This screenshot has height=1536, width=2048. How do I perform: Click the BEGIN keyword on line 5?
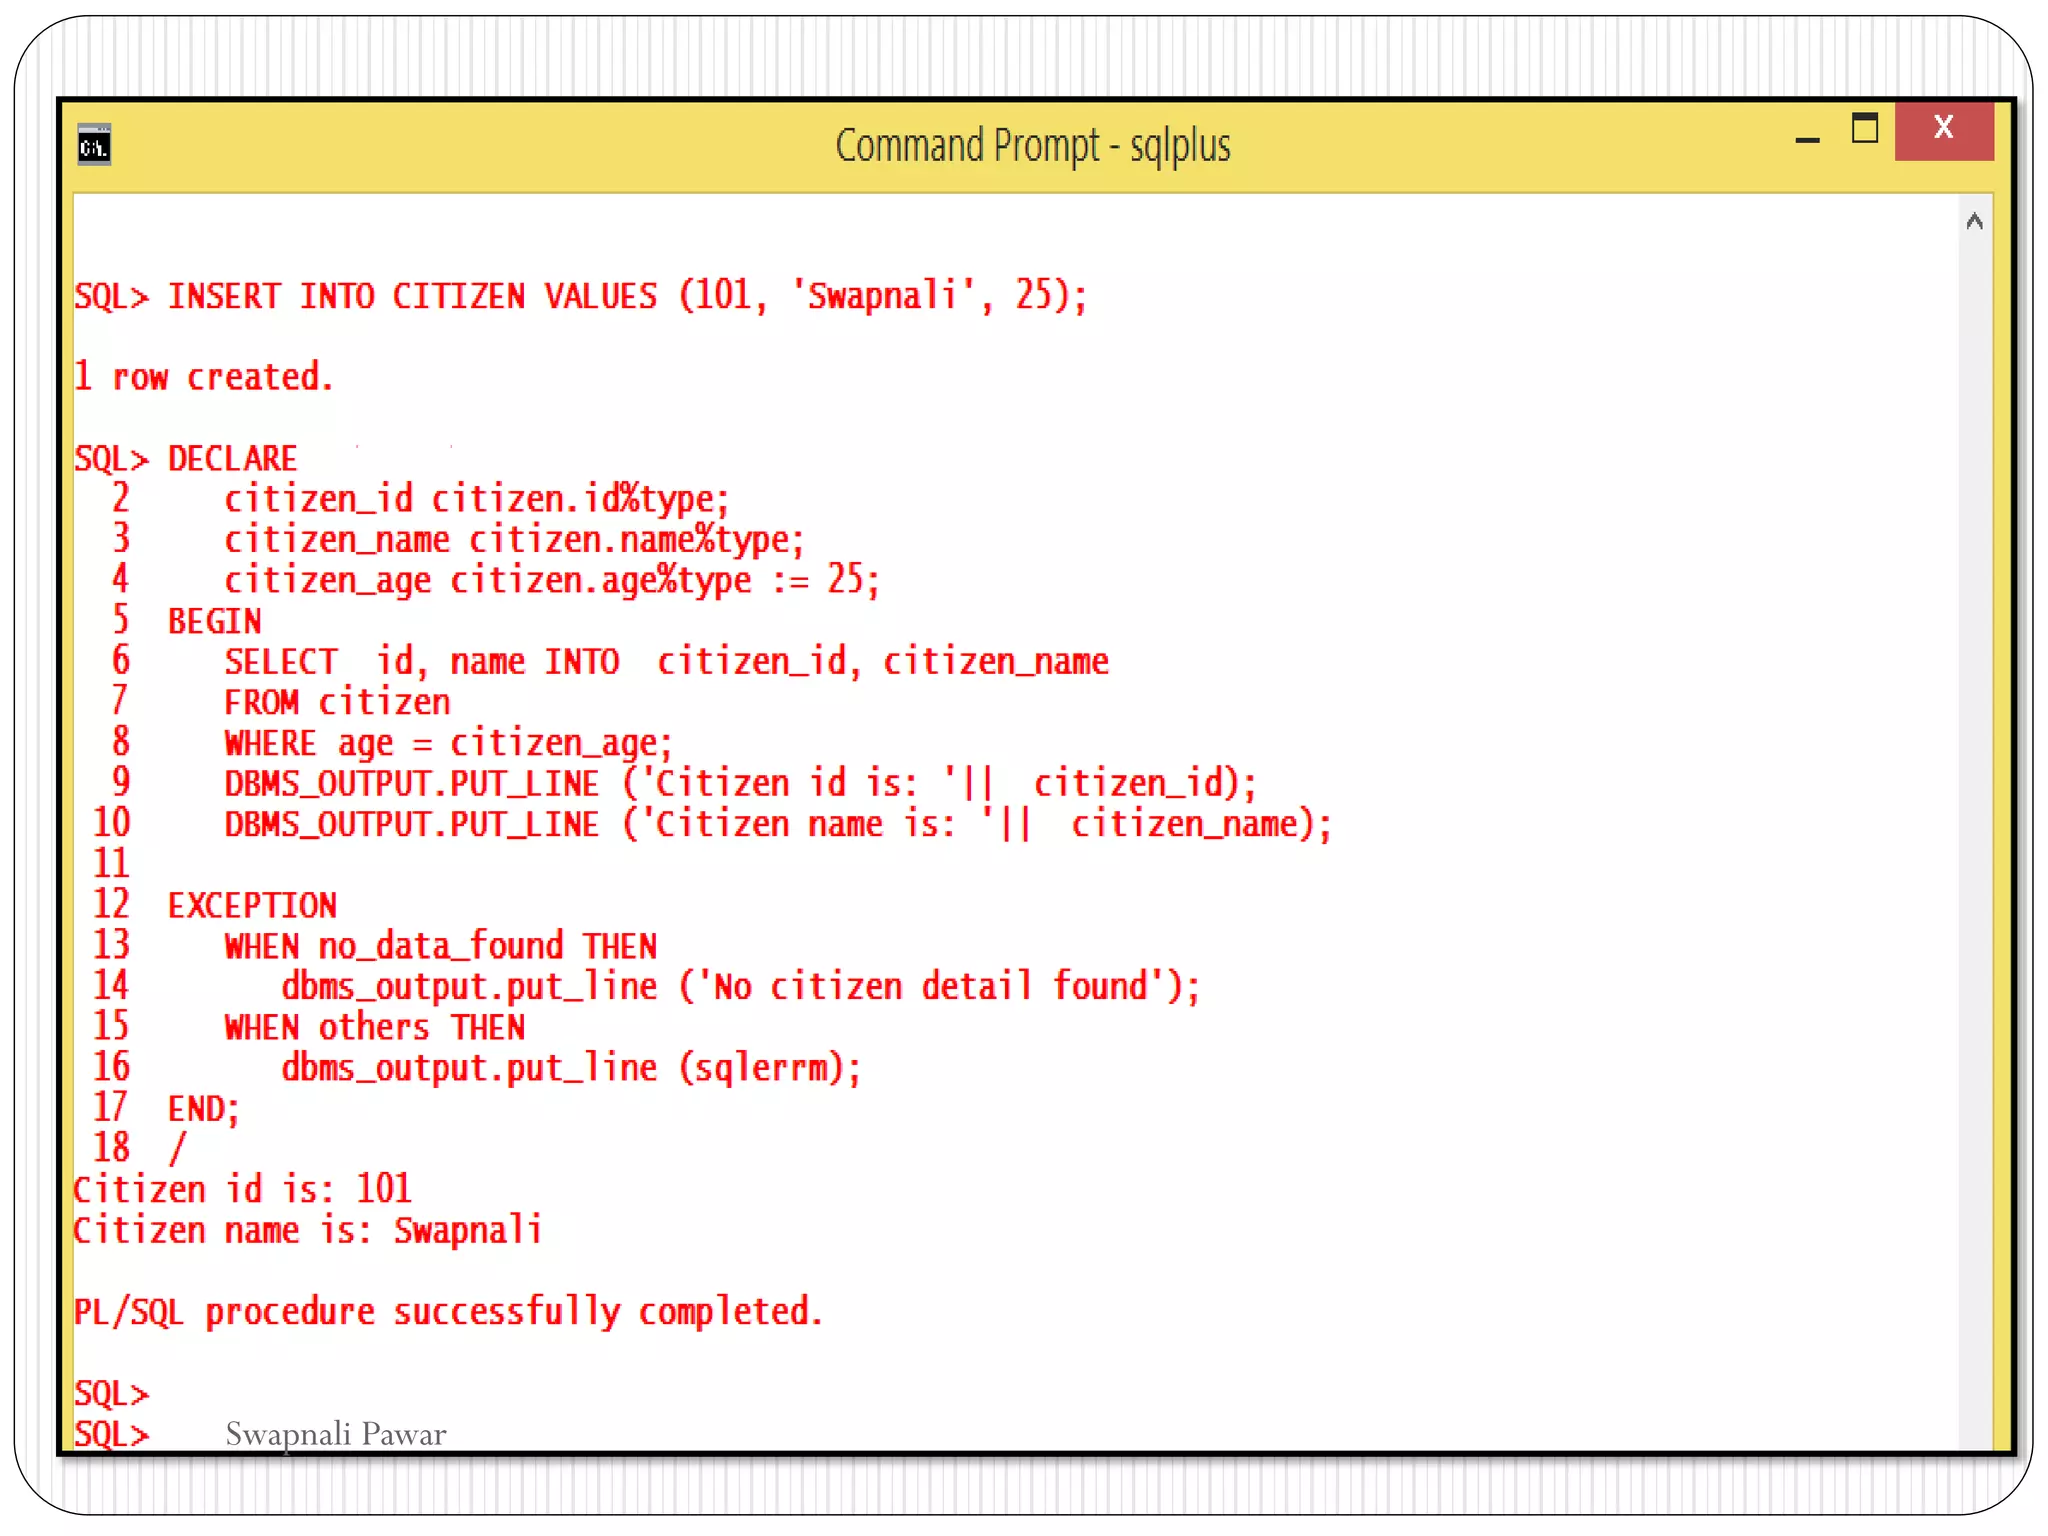[214, 621]
